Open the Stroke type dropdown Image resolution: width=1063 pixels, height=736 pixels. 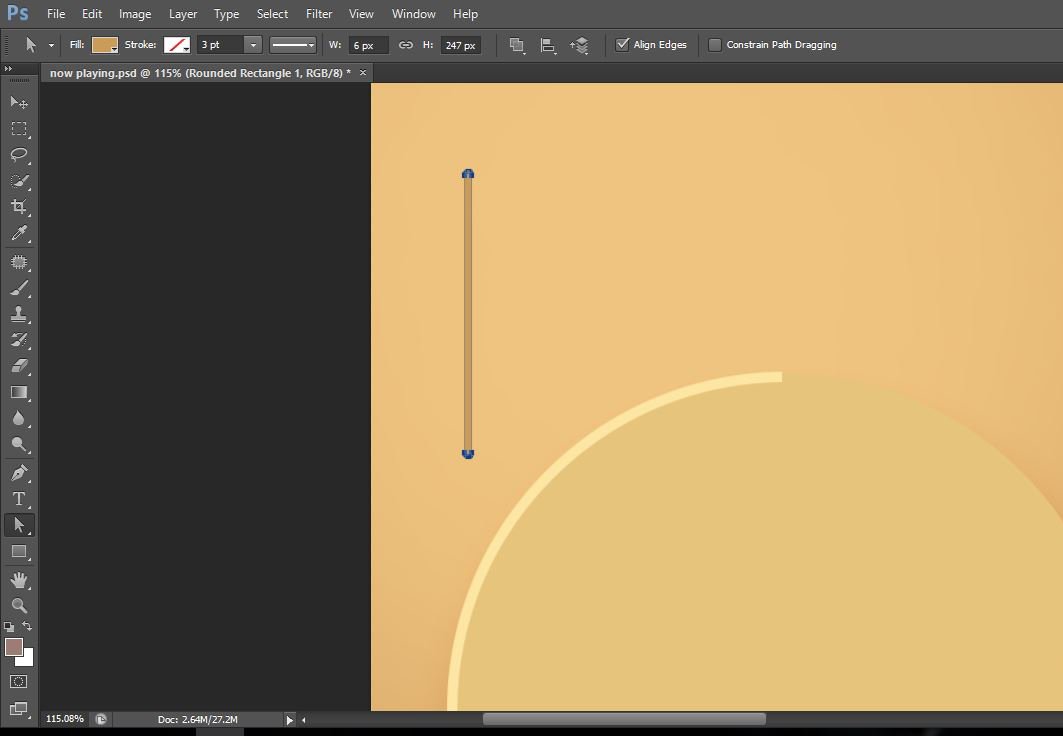(x=177, y=45)
